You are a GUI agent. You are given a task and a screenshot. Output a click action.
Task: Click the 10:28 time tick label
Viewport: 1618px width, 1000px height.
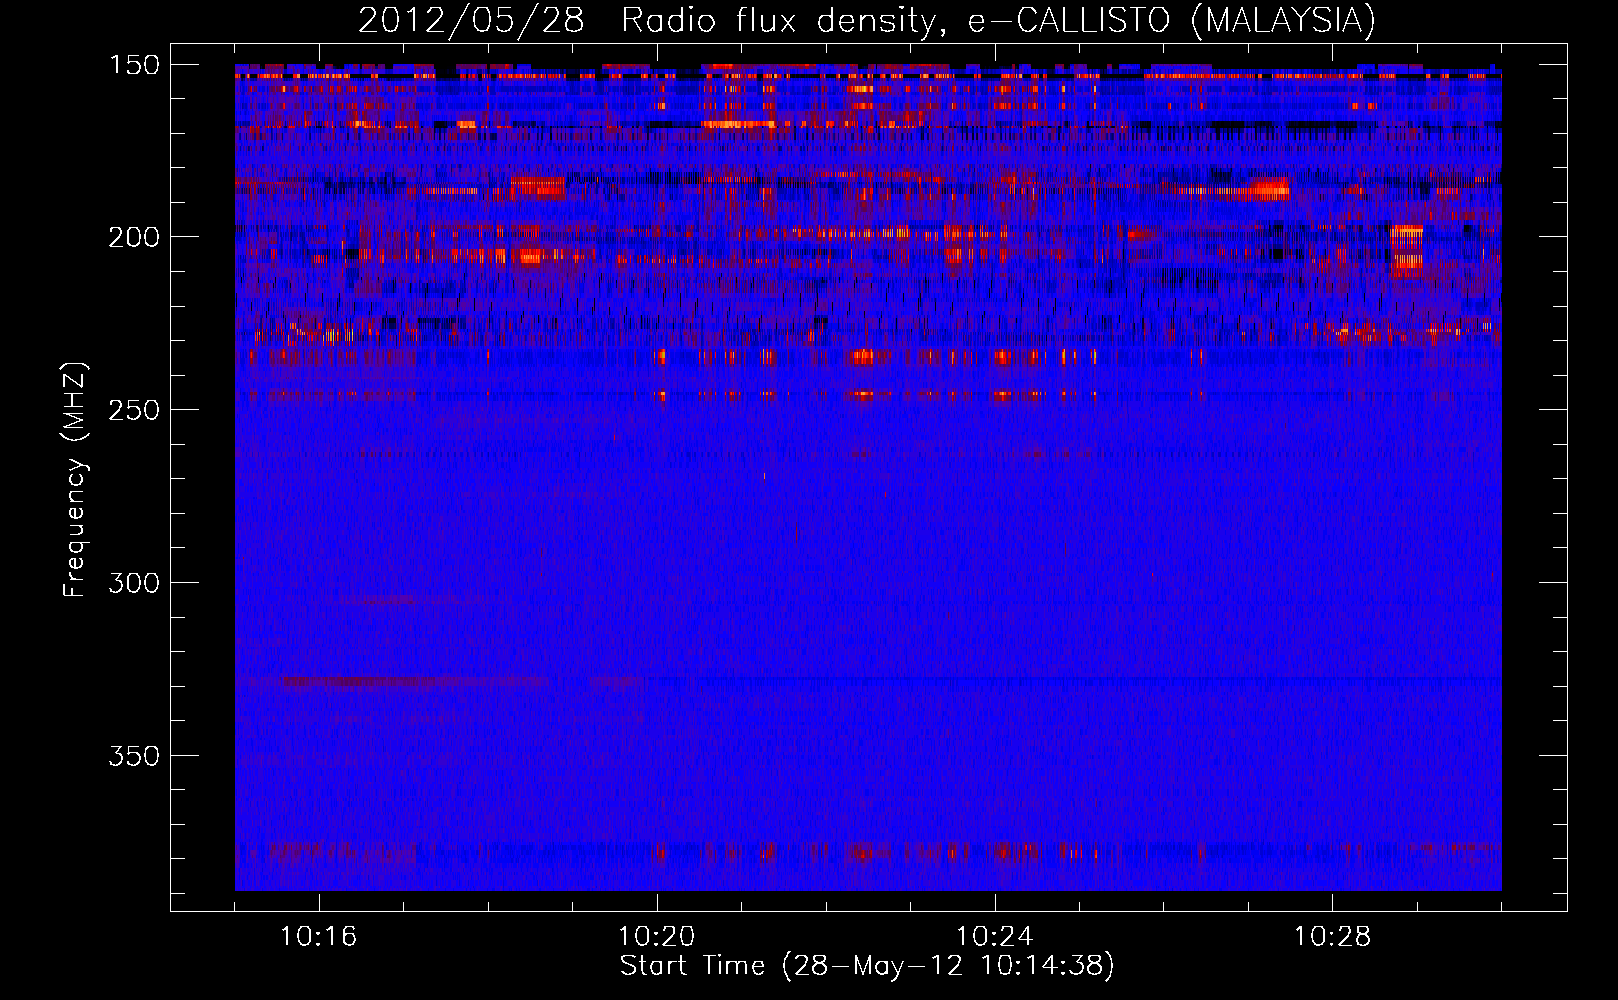[1333, 937]
